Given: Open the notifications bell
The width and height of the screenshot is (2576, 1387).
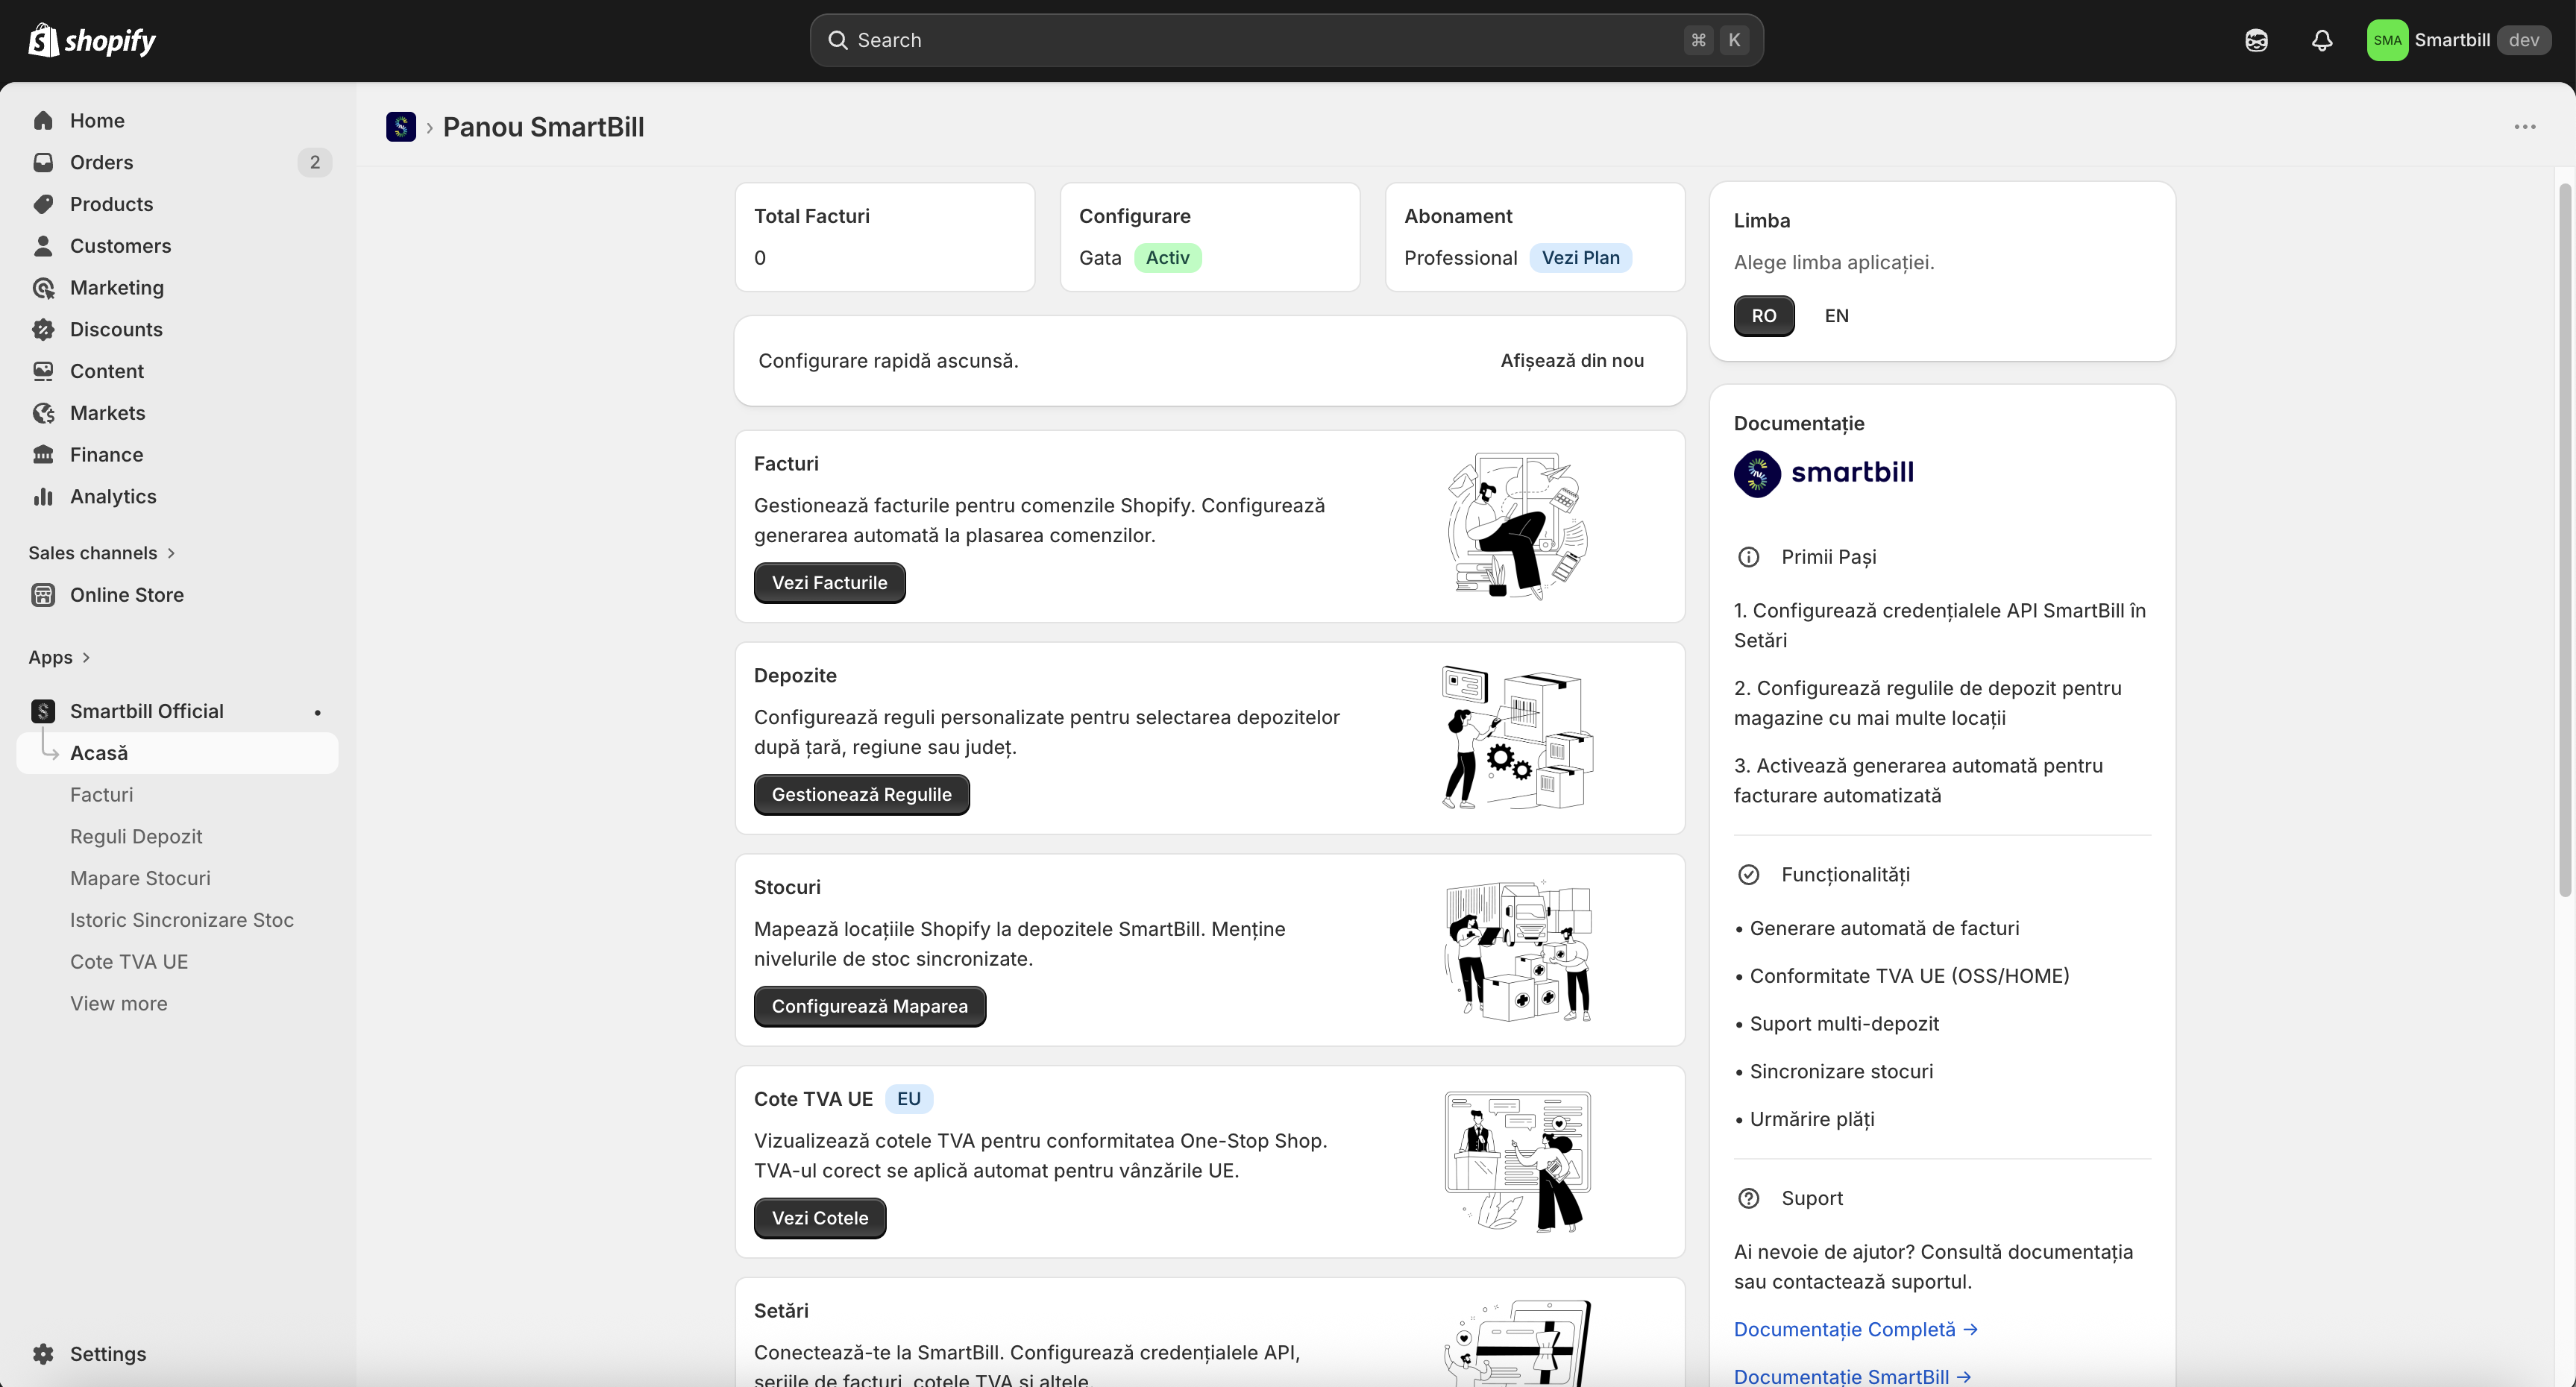Looking at the screenshot, I should (2322, 40).
